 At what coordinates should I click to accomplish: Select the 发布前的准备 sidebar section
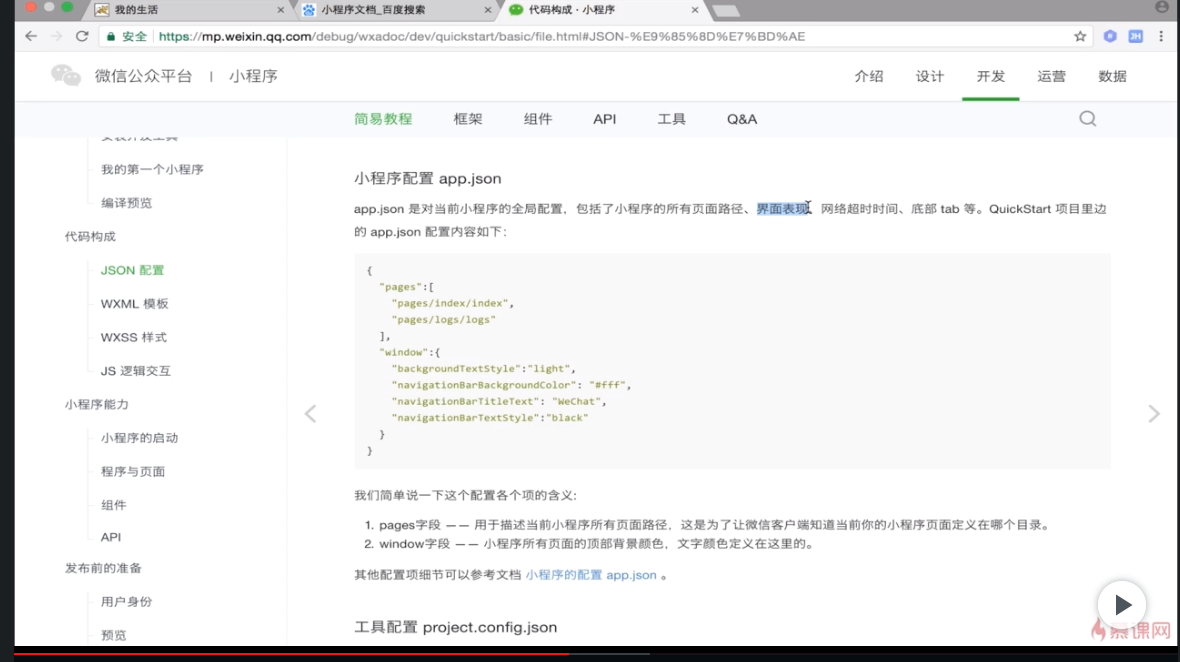tap(103, 568)
